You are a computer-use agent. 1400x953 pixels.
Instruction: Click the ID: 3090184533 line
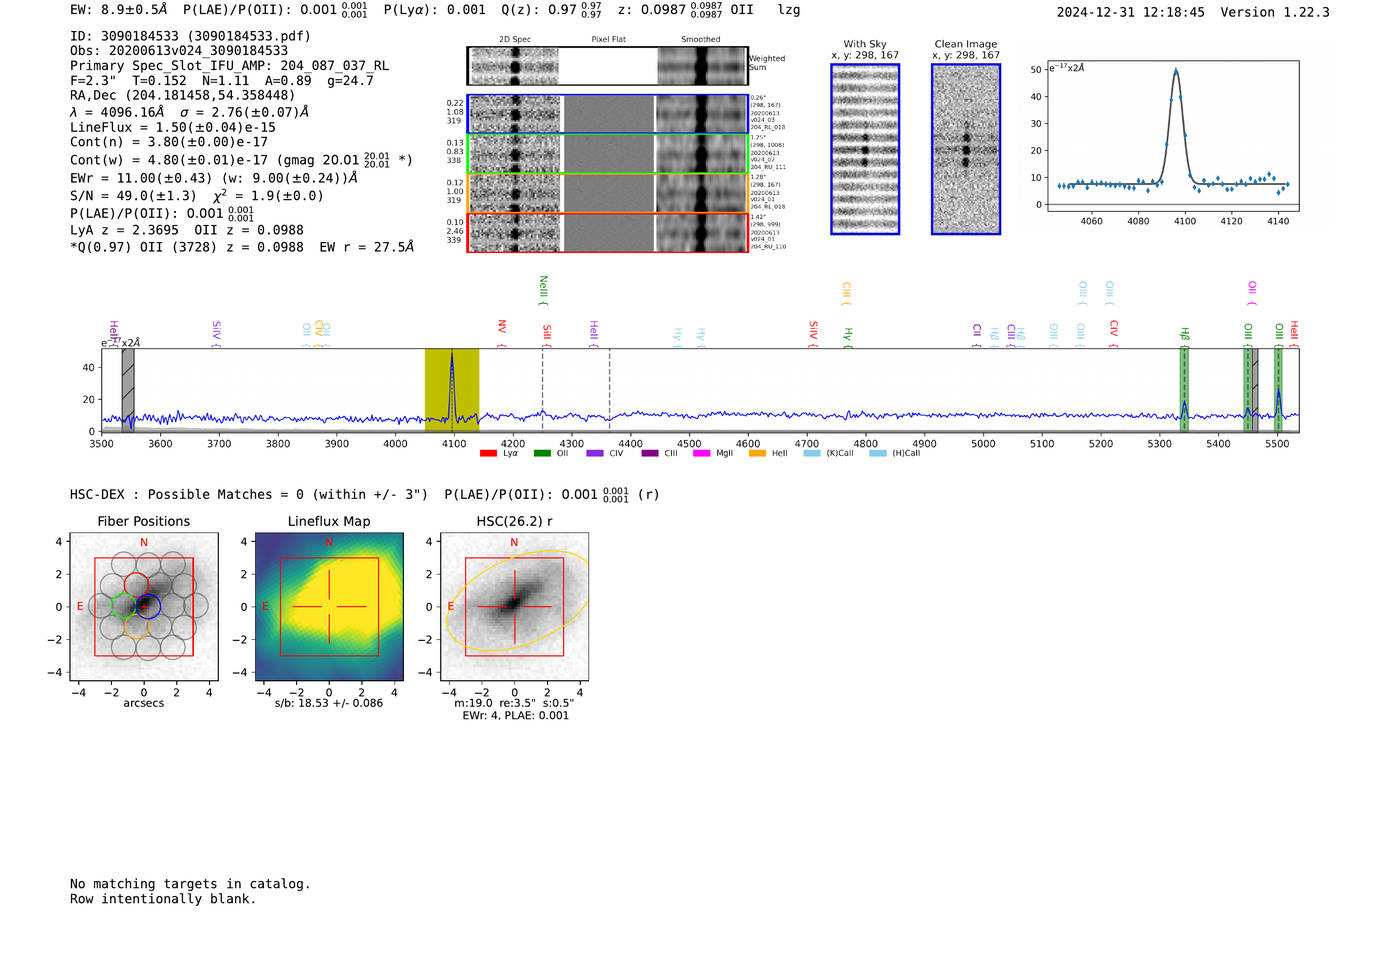(x=190, y=36)
